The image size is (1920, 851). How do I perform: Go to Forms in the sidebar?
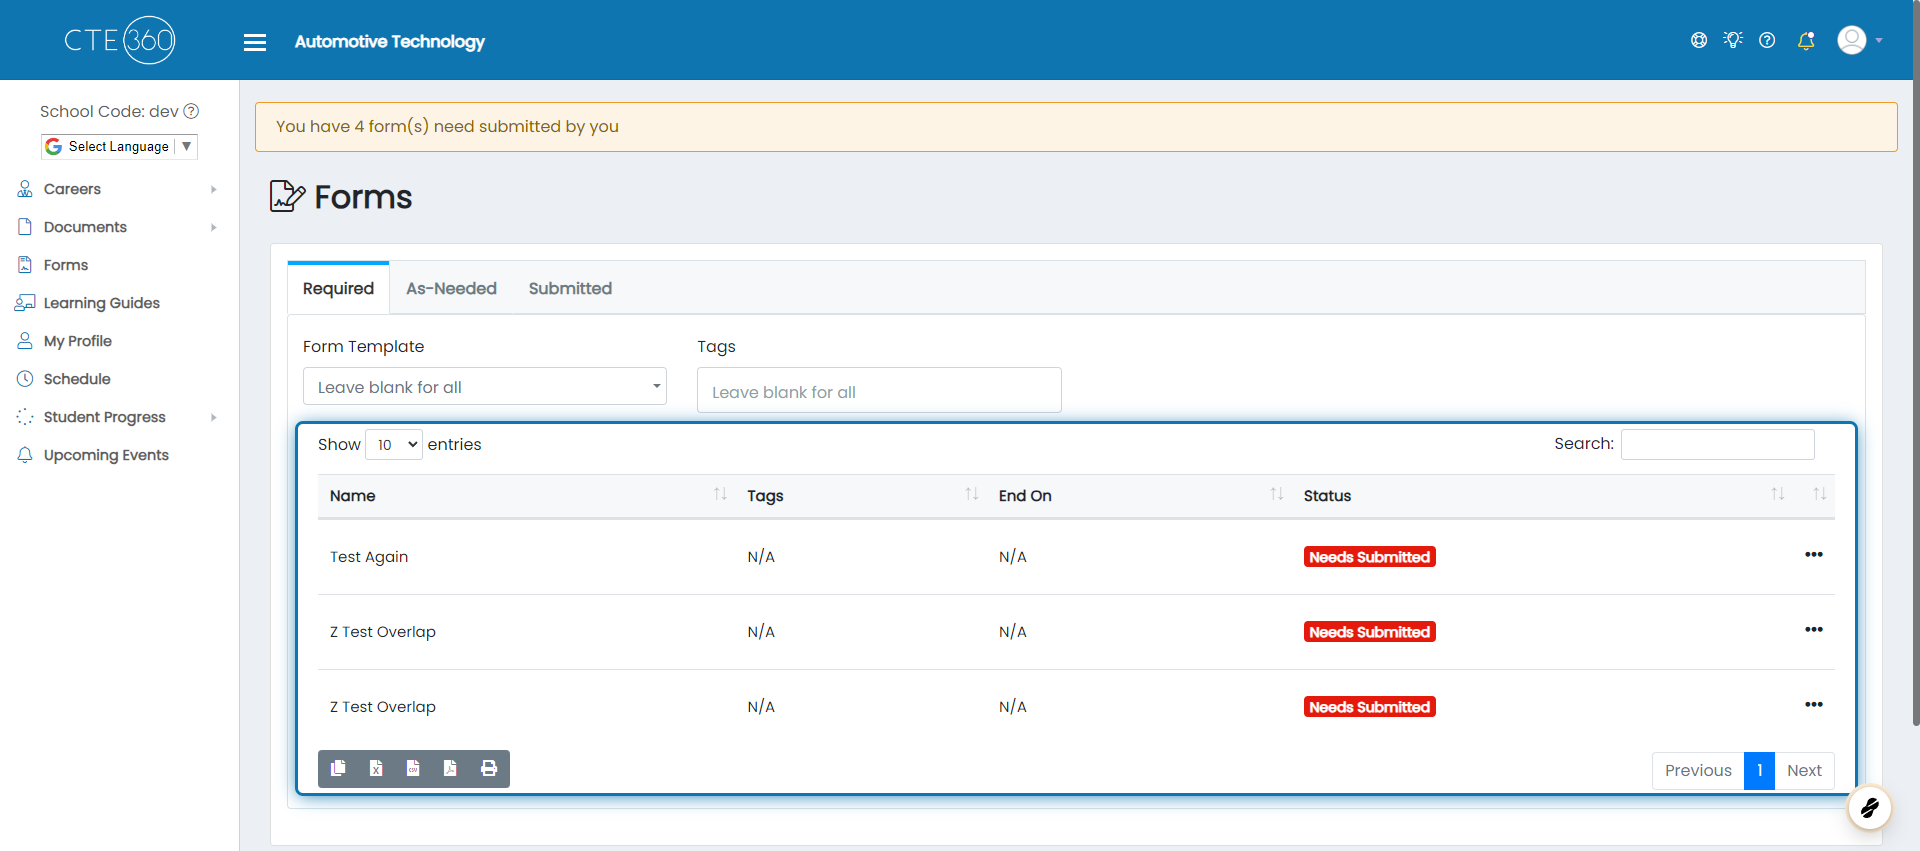point(66,265)
